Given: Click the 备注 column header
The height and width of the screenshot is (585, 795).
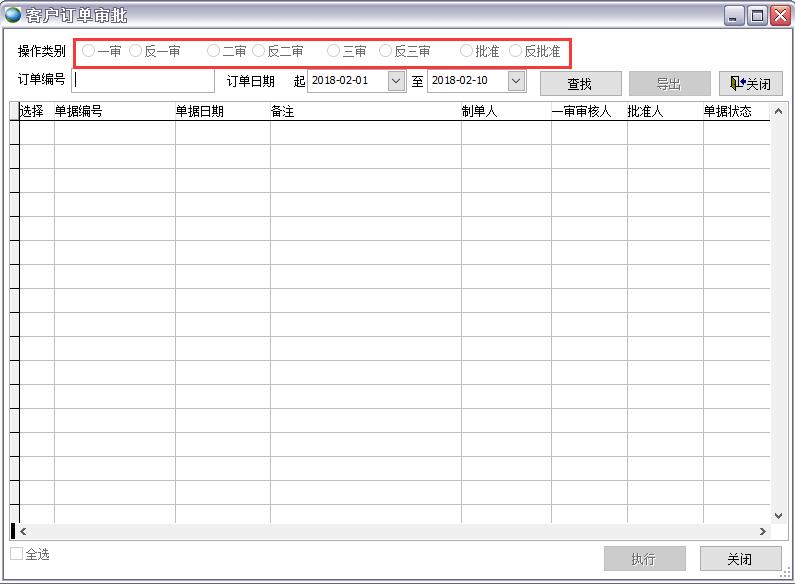Looking at the screenshot, I should click(365, 112).
